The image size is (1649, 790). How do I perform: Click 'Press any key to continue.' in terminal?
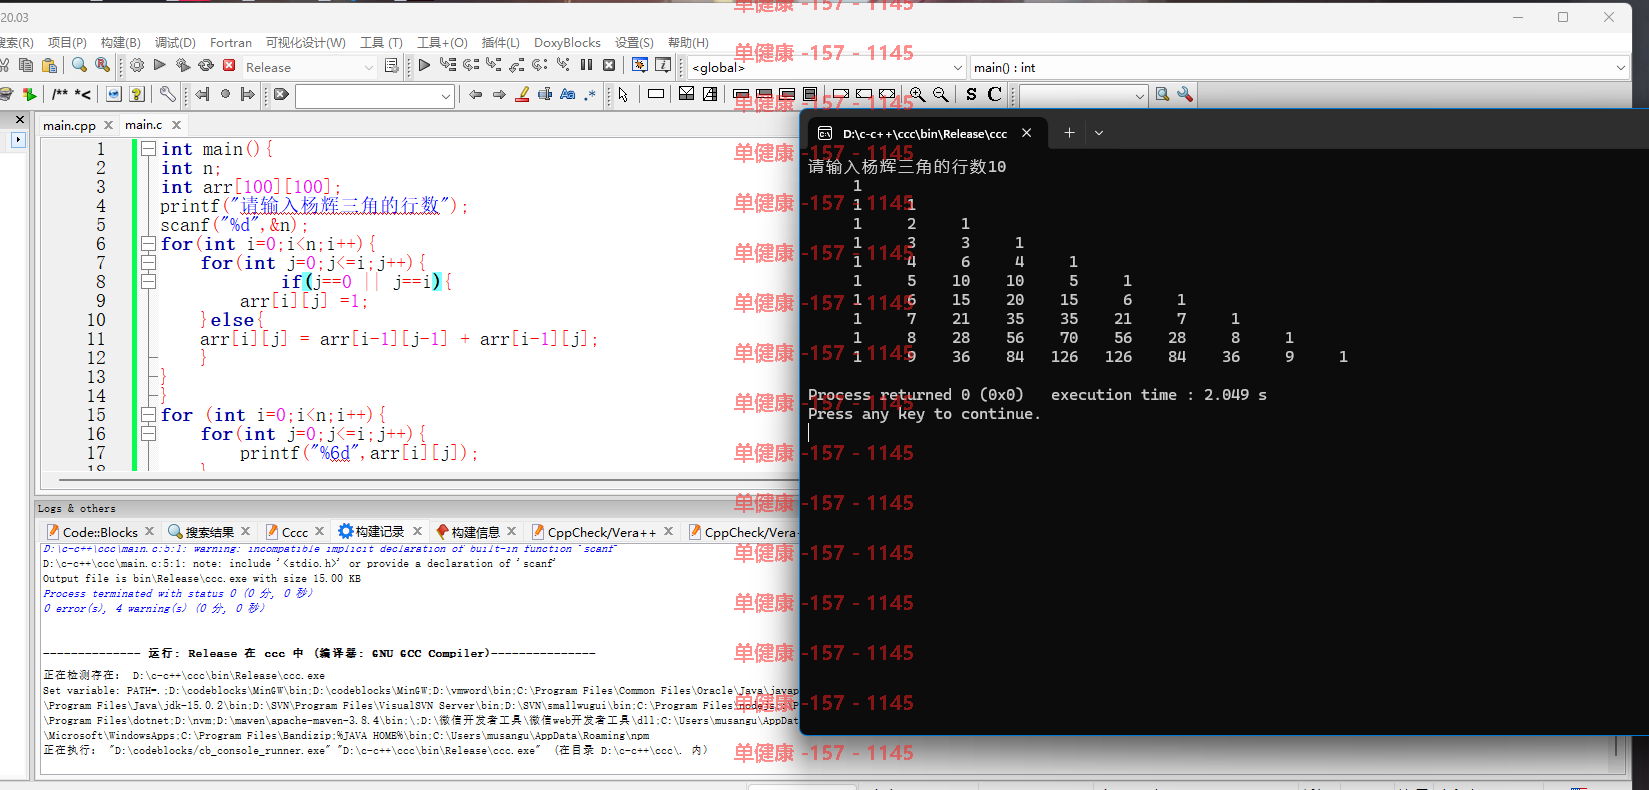click(924, 414)
